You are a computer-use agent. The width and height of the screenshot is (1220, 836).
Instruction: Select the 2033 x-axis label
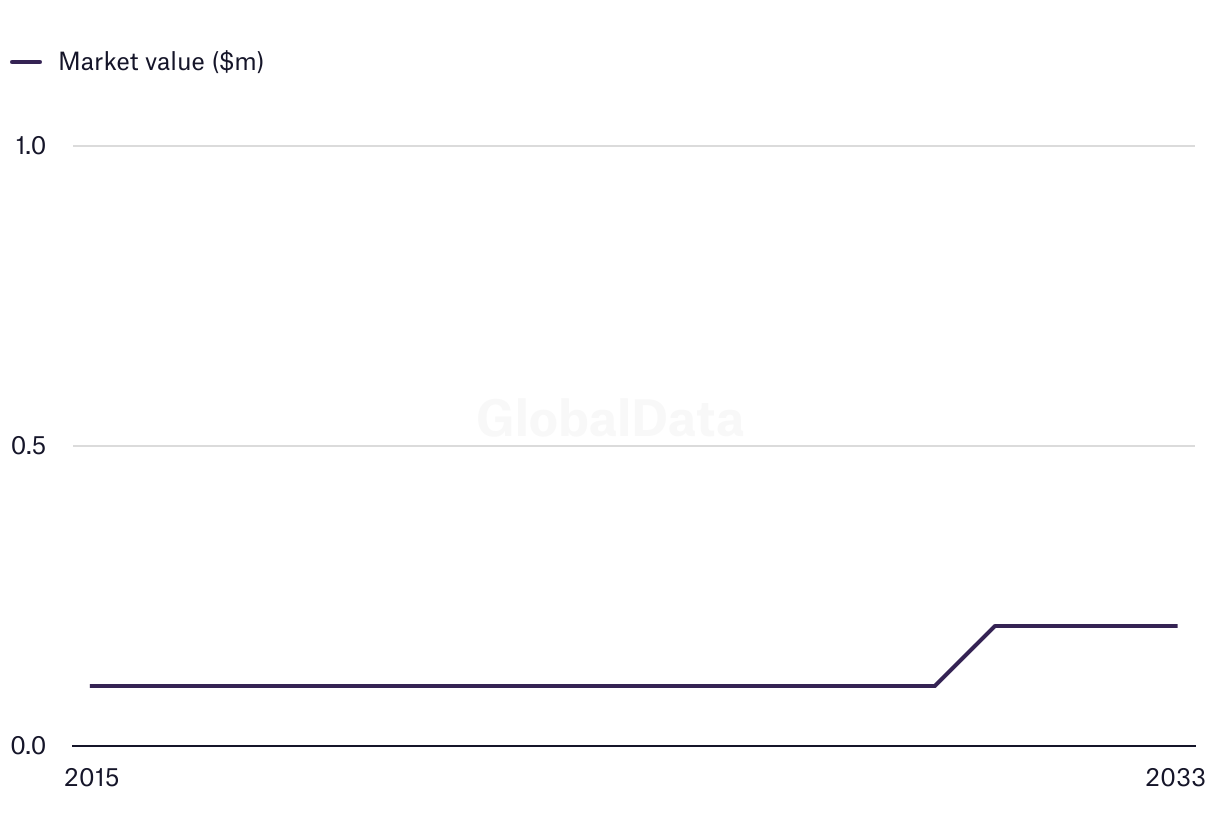(x=1176, y=778)
